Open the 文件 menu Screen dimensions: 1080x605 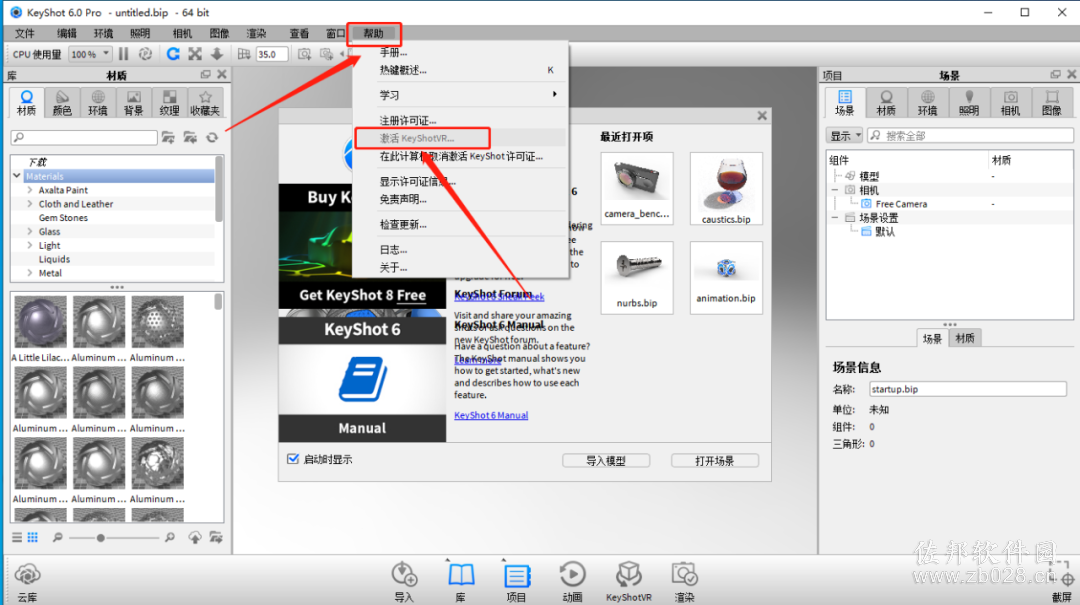[25, 33]
